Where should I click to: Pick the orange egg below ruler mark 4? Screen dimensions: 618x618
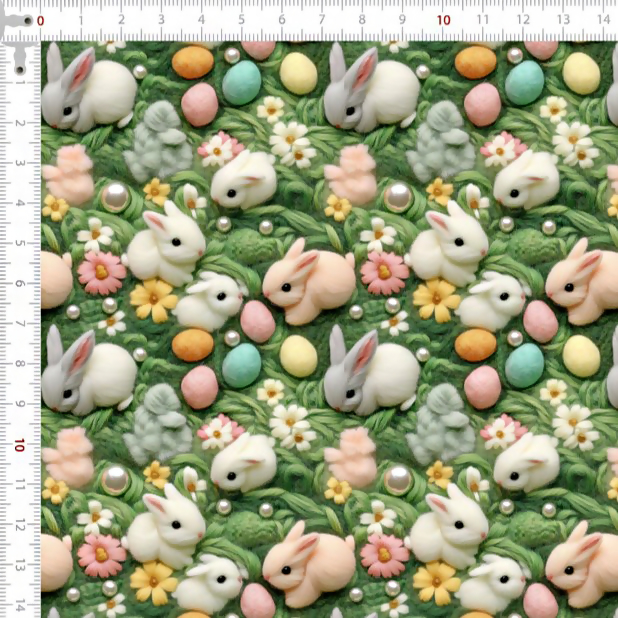click(x=192, y=62)
